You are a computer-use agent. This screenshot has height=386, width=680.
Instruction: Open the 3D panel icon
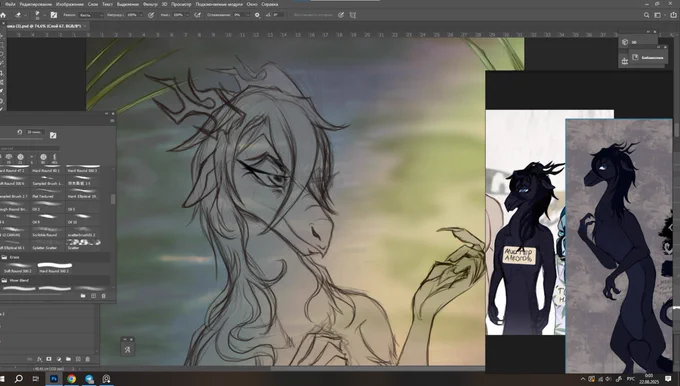click(625, 42)
